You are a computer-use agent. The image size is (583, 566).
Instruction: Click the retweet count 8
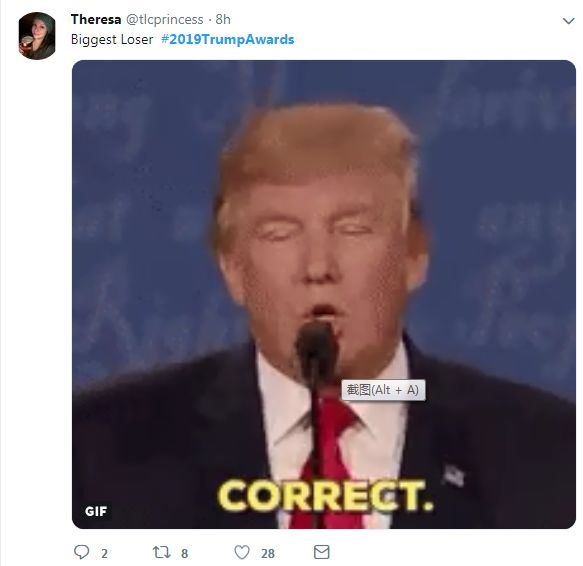coord(184,553)
